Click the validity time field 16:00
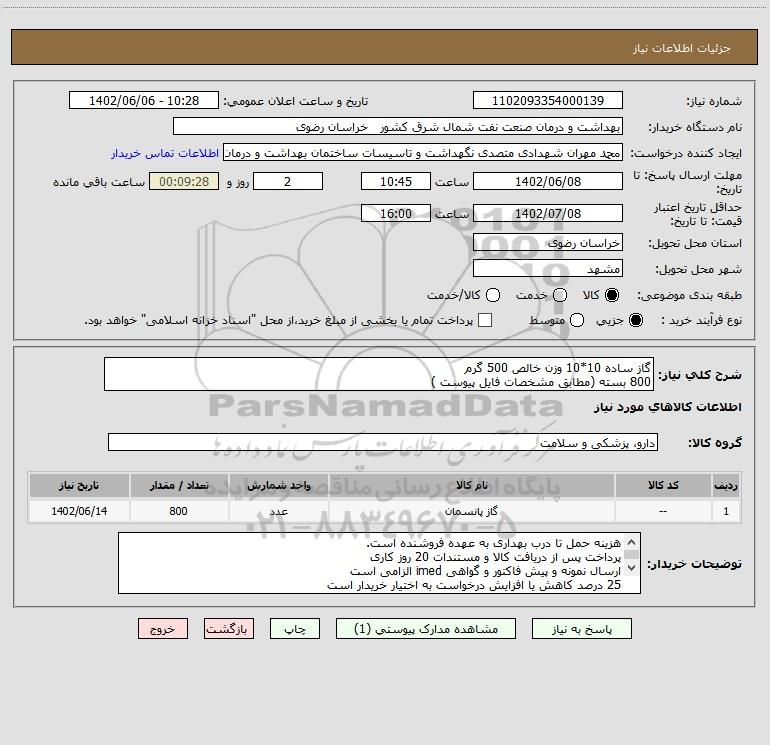This screenshot has height=745, width=770. (x=396, y=213)
